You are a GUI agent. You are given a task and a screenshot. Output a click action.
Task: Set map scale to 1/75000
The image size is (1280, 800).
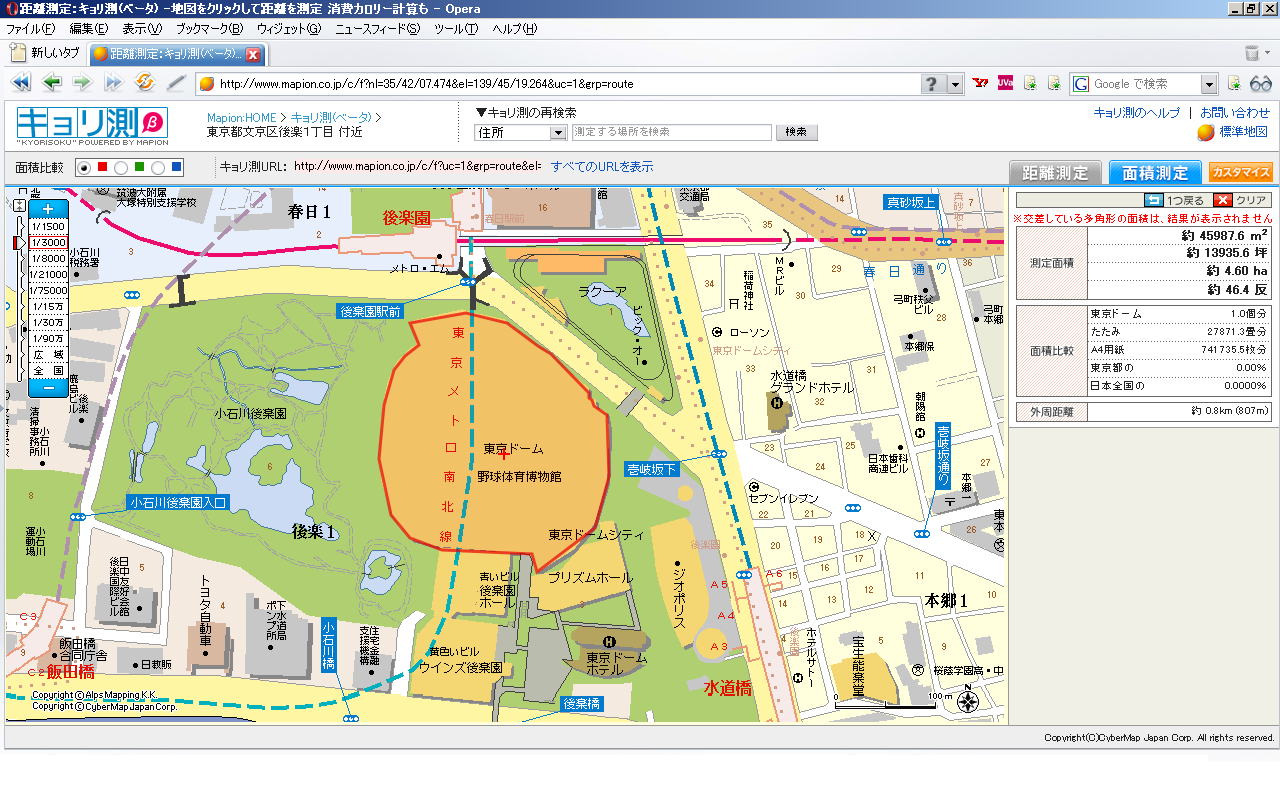click(x=47, y=290)
